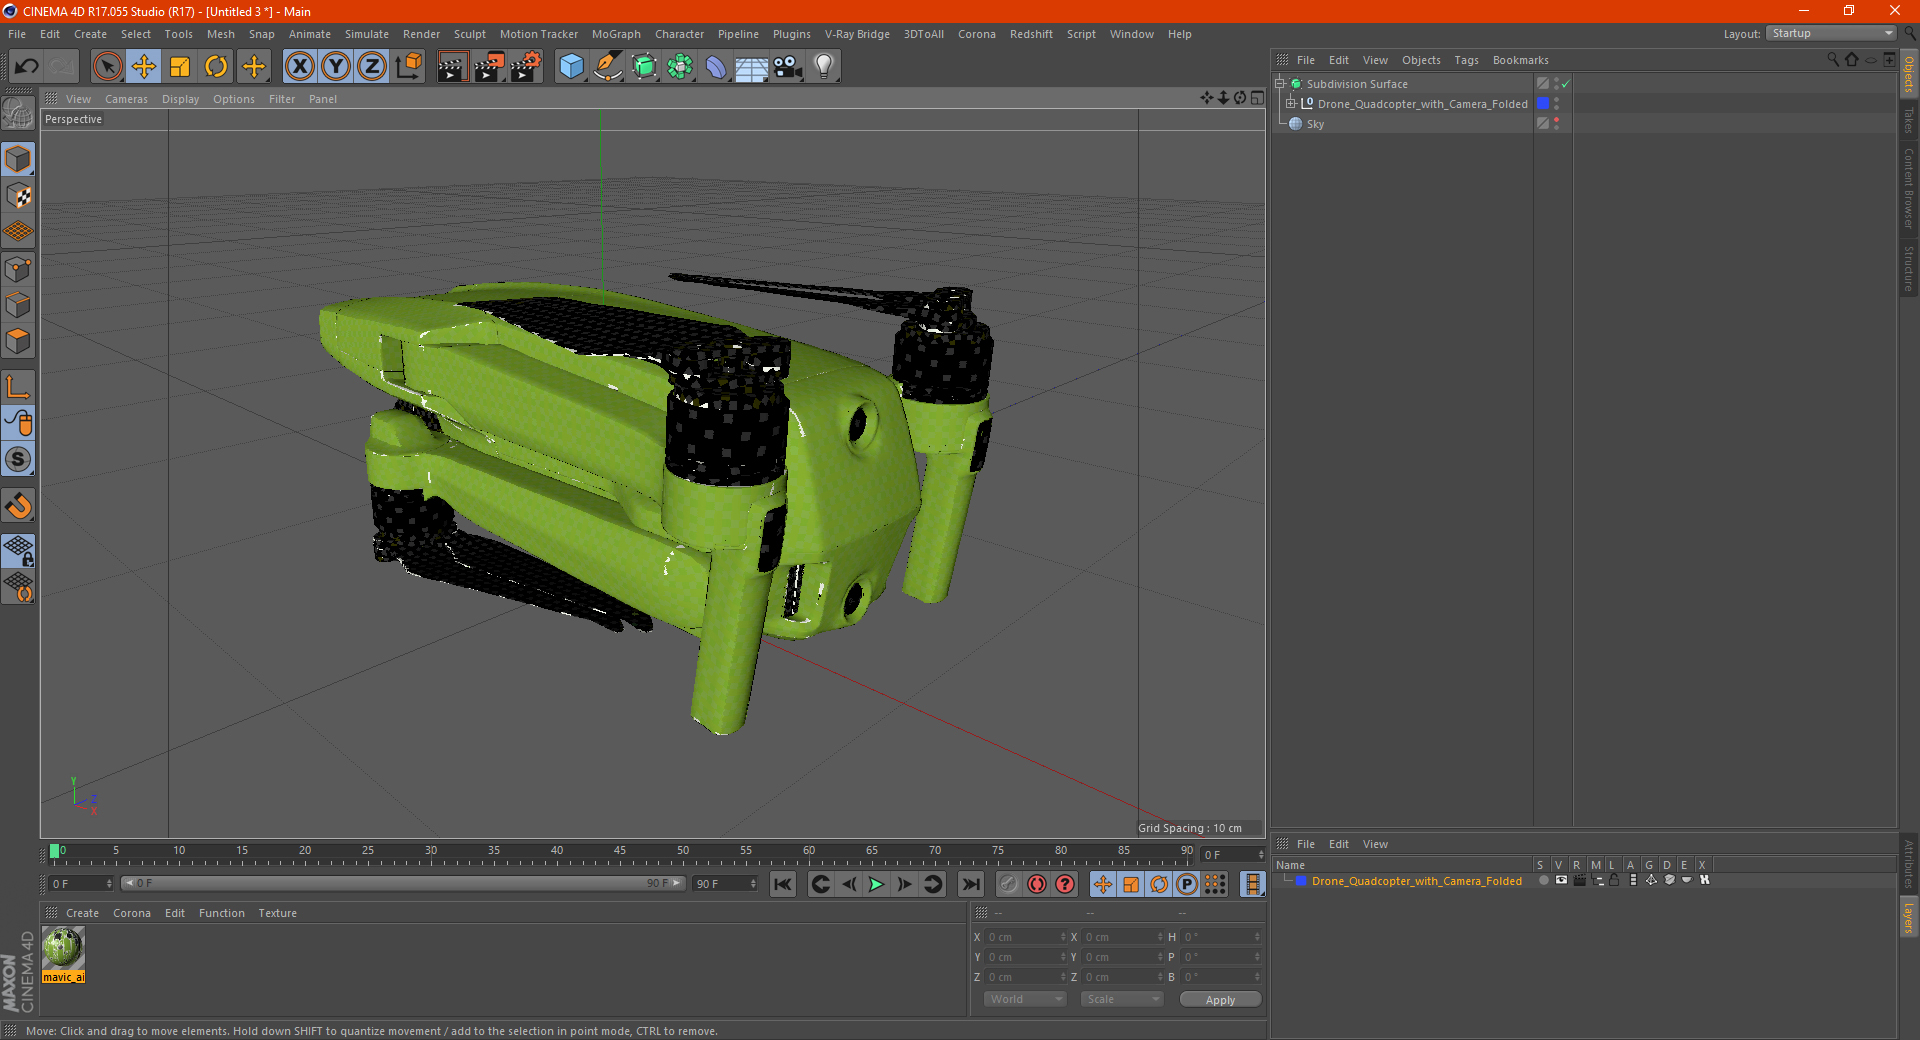Click the Undo arrow icon
Viewport: 1920px width, 1040px height.
tap(27, 67)
